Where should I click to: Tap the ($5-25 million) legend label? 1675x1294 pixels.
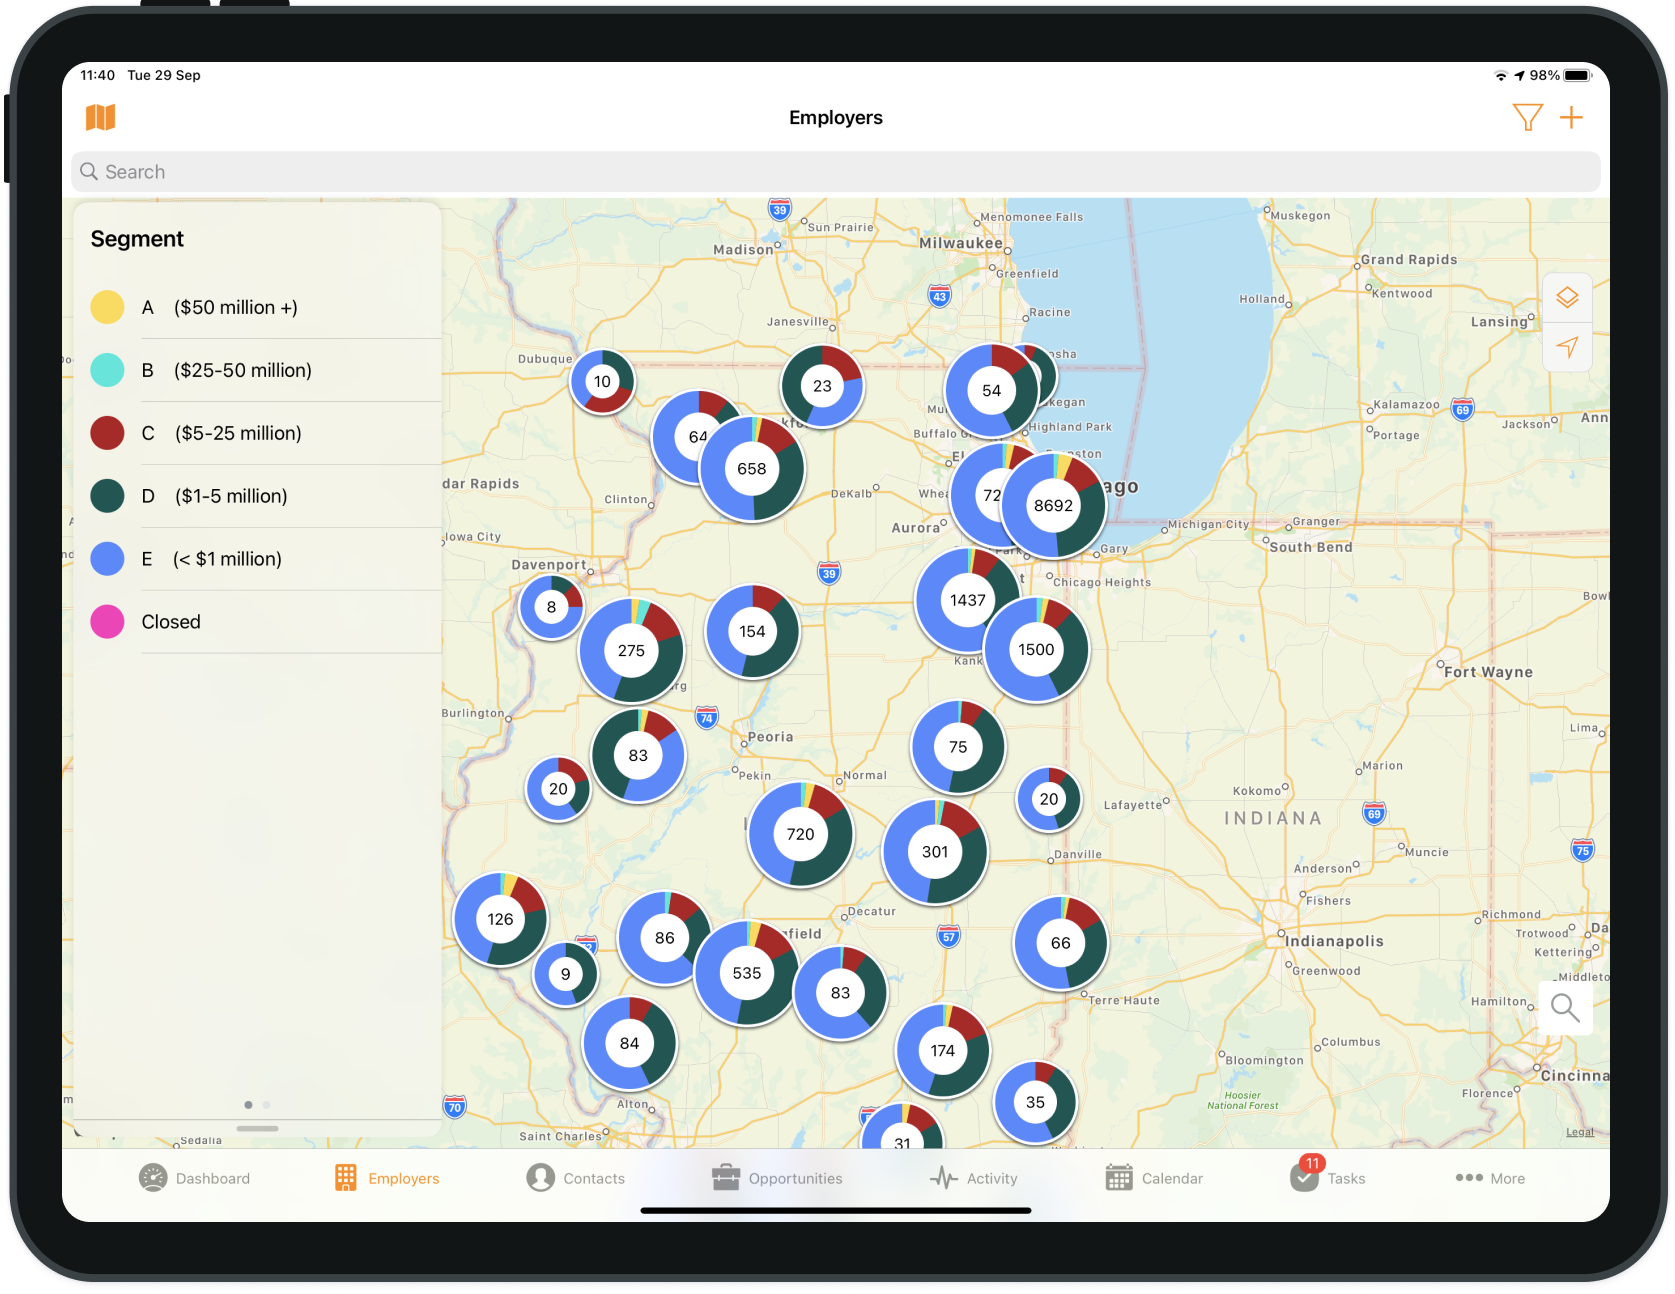pyautogui.click(x=238, y=433)
